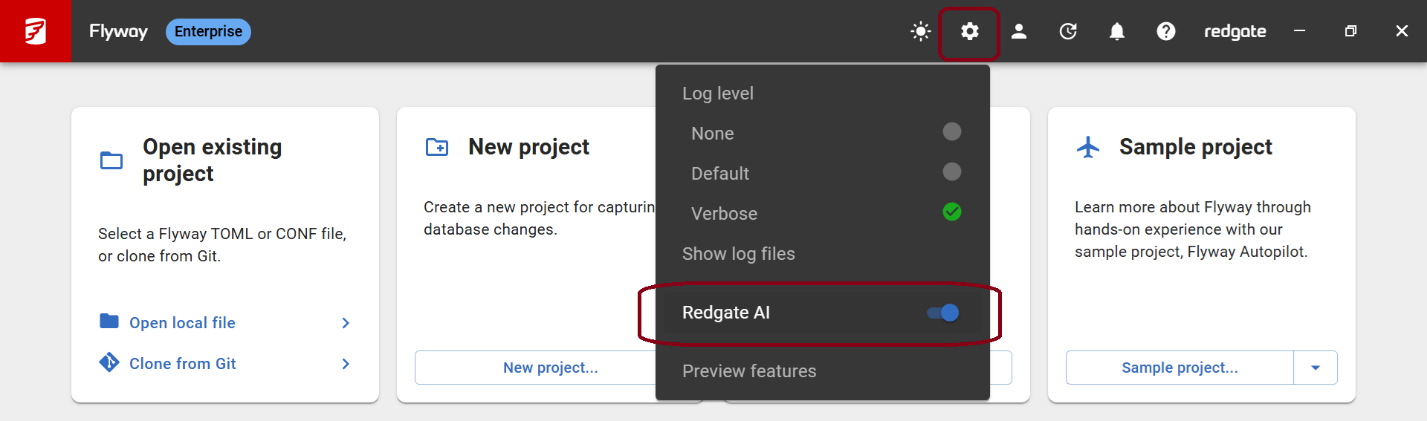This screenshot has height=421, width=1427.
Task: Click the settings gear icon
Action: point(969,32)
